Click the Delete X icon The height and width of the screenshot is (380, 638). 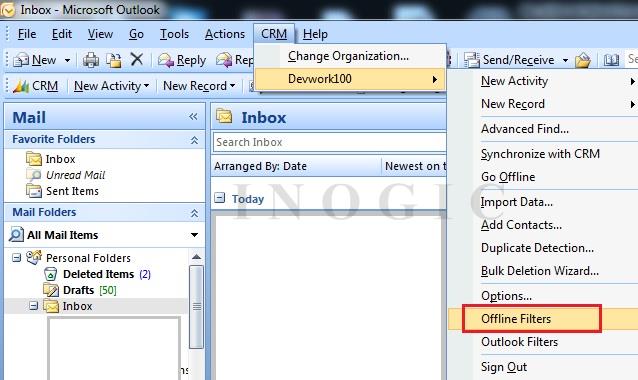pyautogui.click(x=137, y=60)
